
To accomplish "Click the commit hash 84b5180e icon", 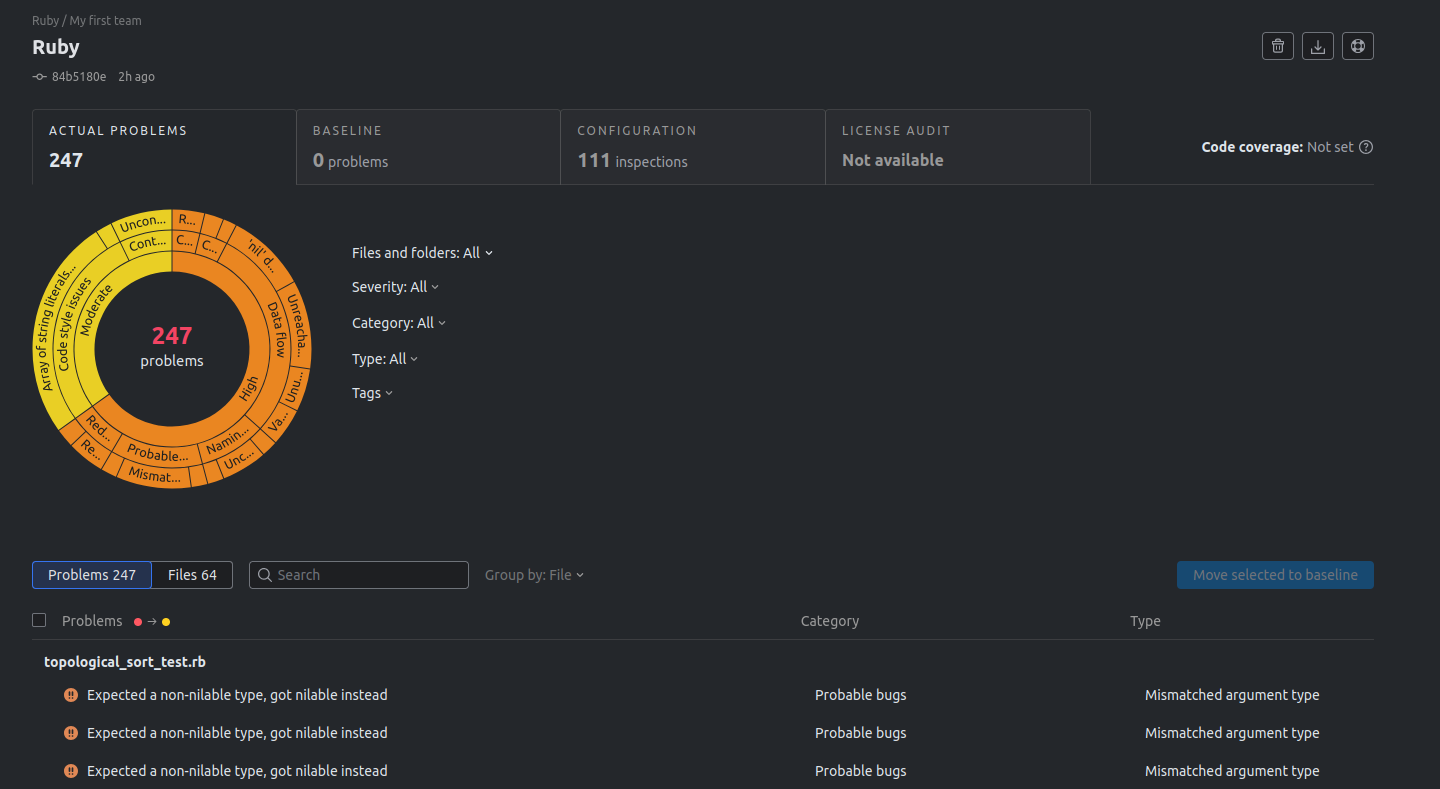I will [40, 77].
